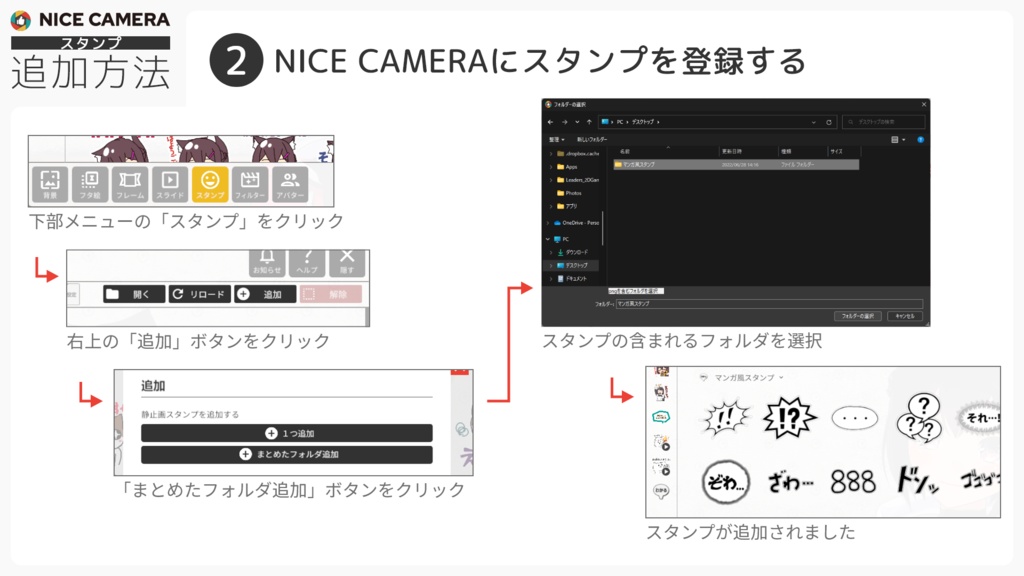Open the マンガ風スタンプ dropdown

[x=743, y=378]
